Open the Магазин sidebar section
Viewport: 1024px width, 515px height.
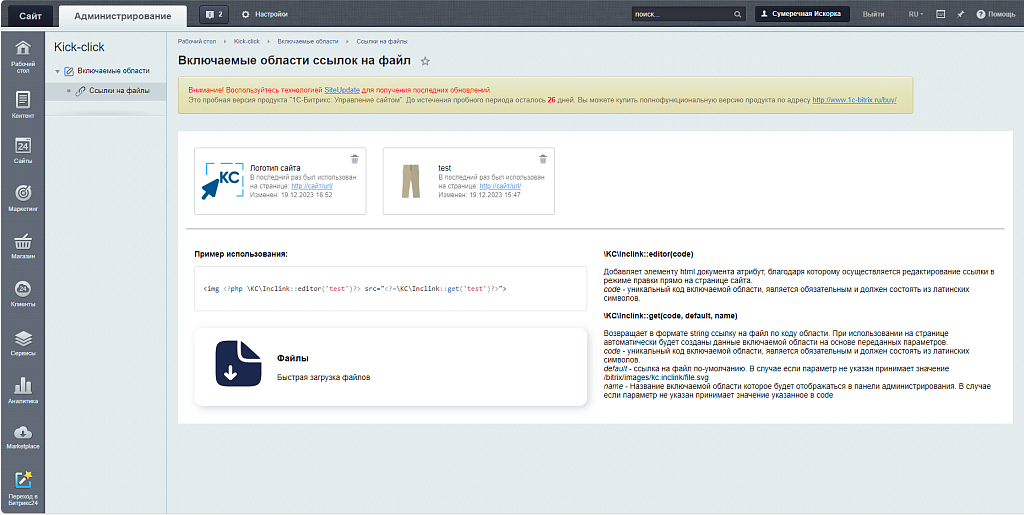point(22,246)
